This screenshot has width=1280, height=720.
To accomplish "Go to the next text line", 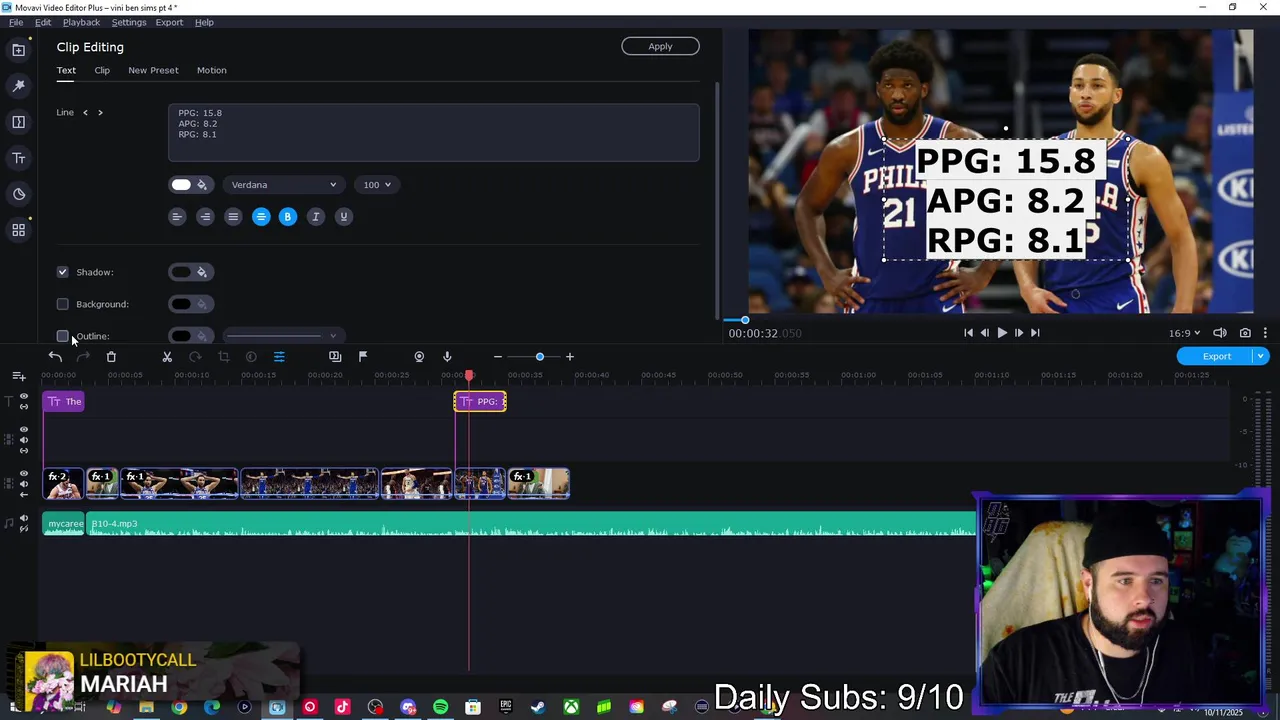I will coord(100,113).
